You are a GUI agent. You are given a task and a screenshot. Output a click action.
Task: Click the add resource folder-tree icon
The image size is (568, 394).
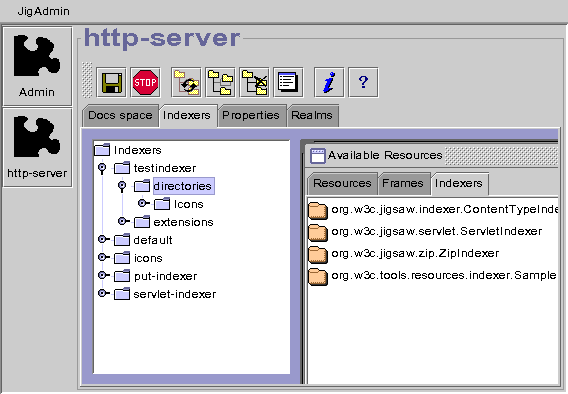click(220, 83)
